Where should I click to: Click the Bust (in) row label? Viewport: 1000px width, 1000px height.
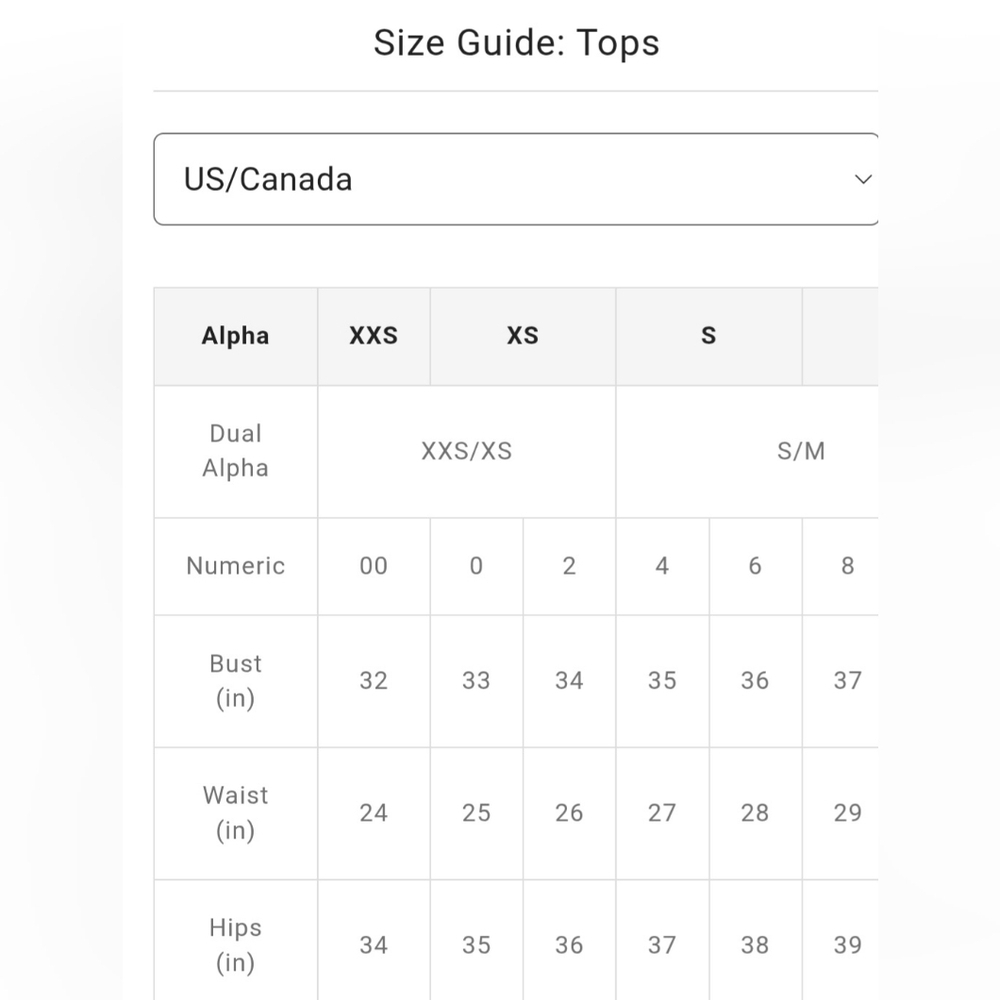coord(235,681)
